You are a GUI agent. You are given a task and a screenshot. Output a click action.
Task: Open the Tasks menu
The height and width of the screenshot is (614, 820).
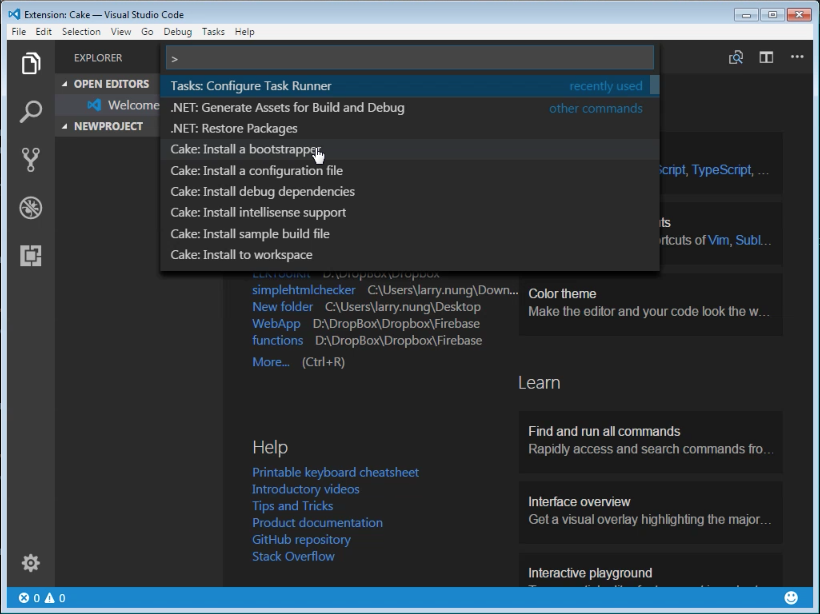(x=213, y=32)
